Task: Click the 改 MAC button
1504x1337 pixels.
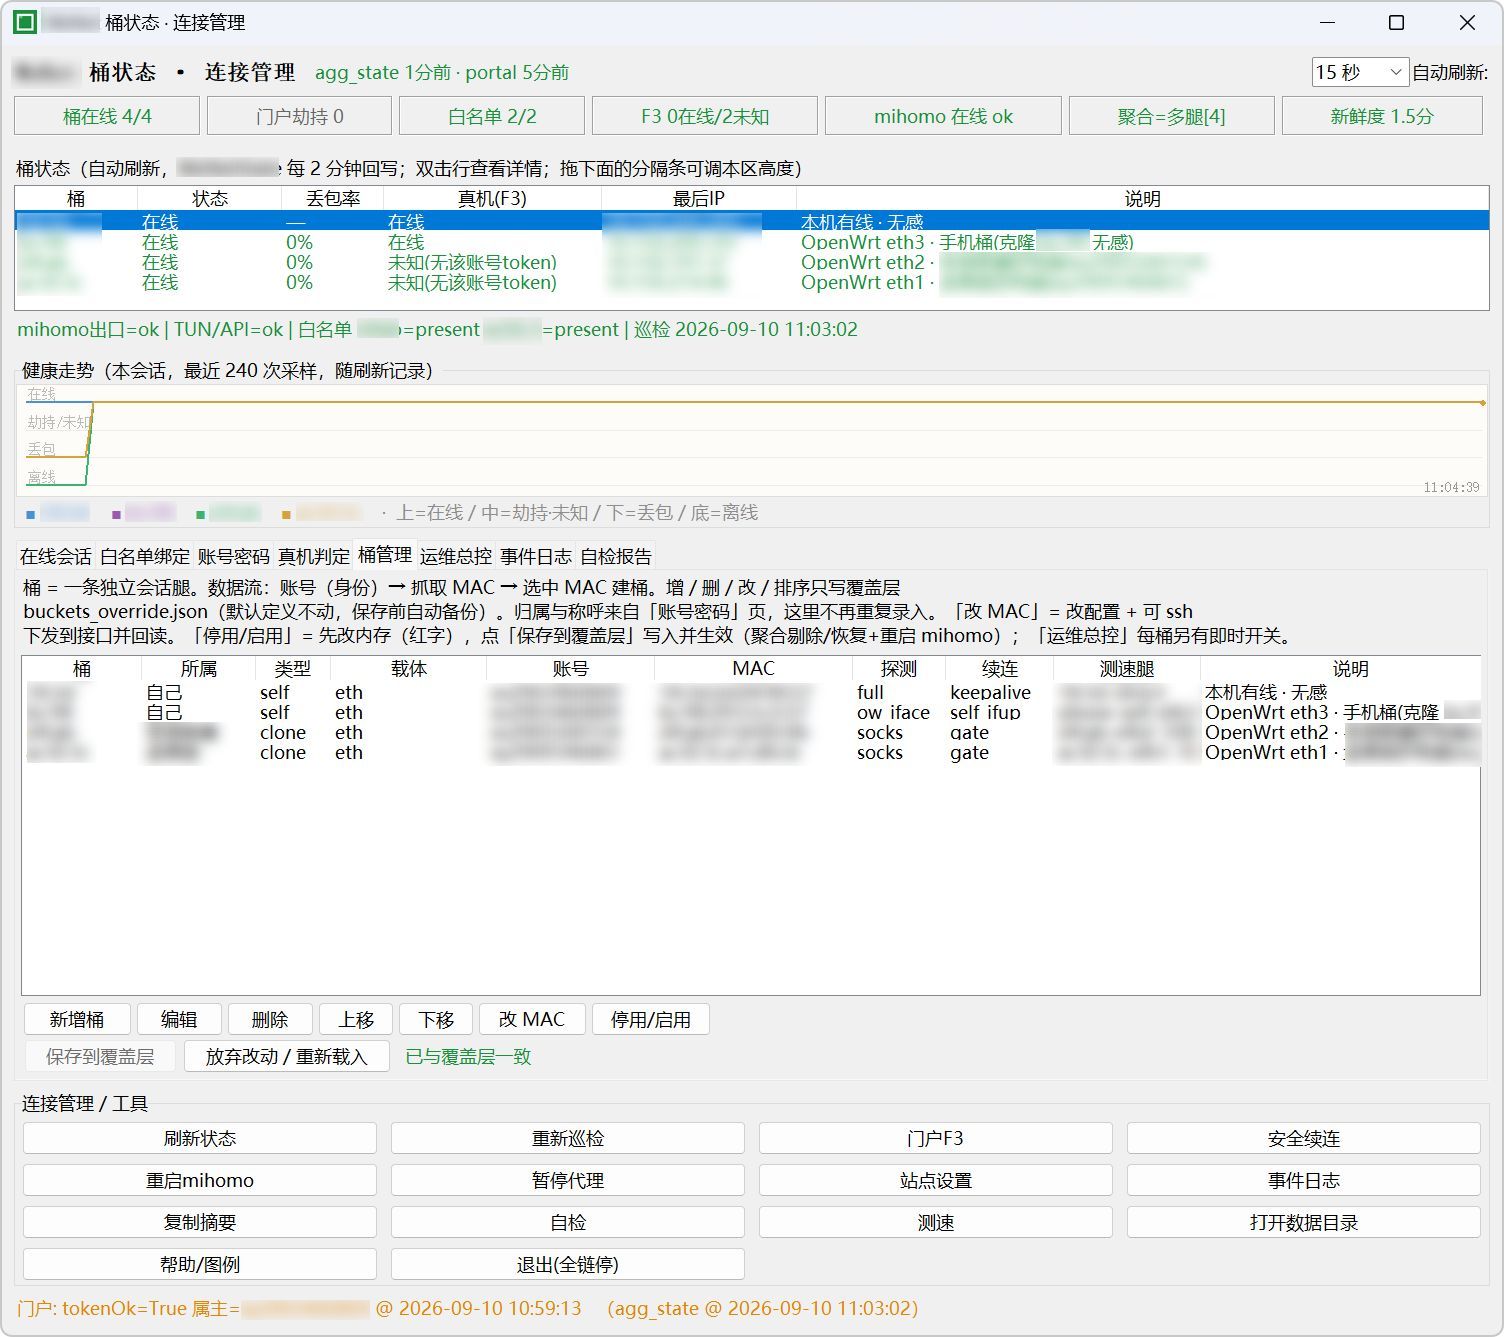Action: click(532, 1019)
